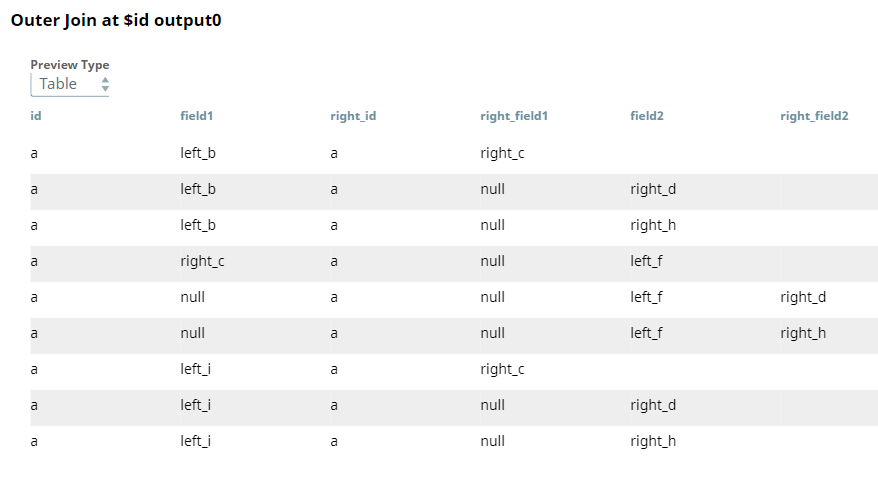The height and width of the screenshot is (483, 878).
Task: Select the 'right_c' cell in field1 column
Action: 203,261
